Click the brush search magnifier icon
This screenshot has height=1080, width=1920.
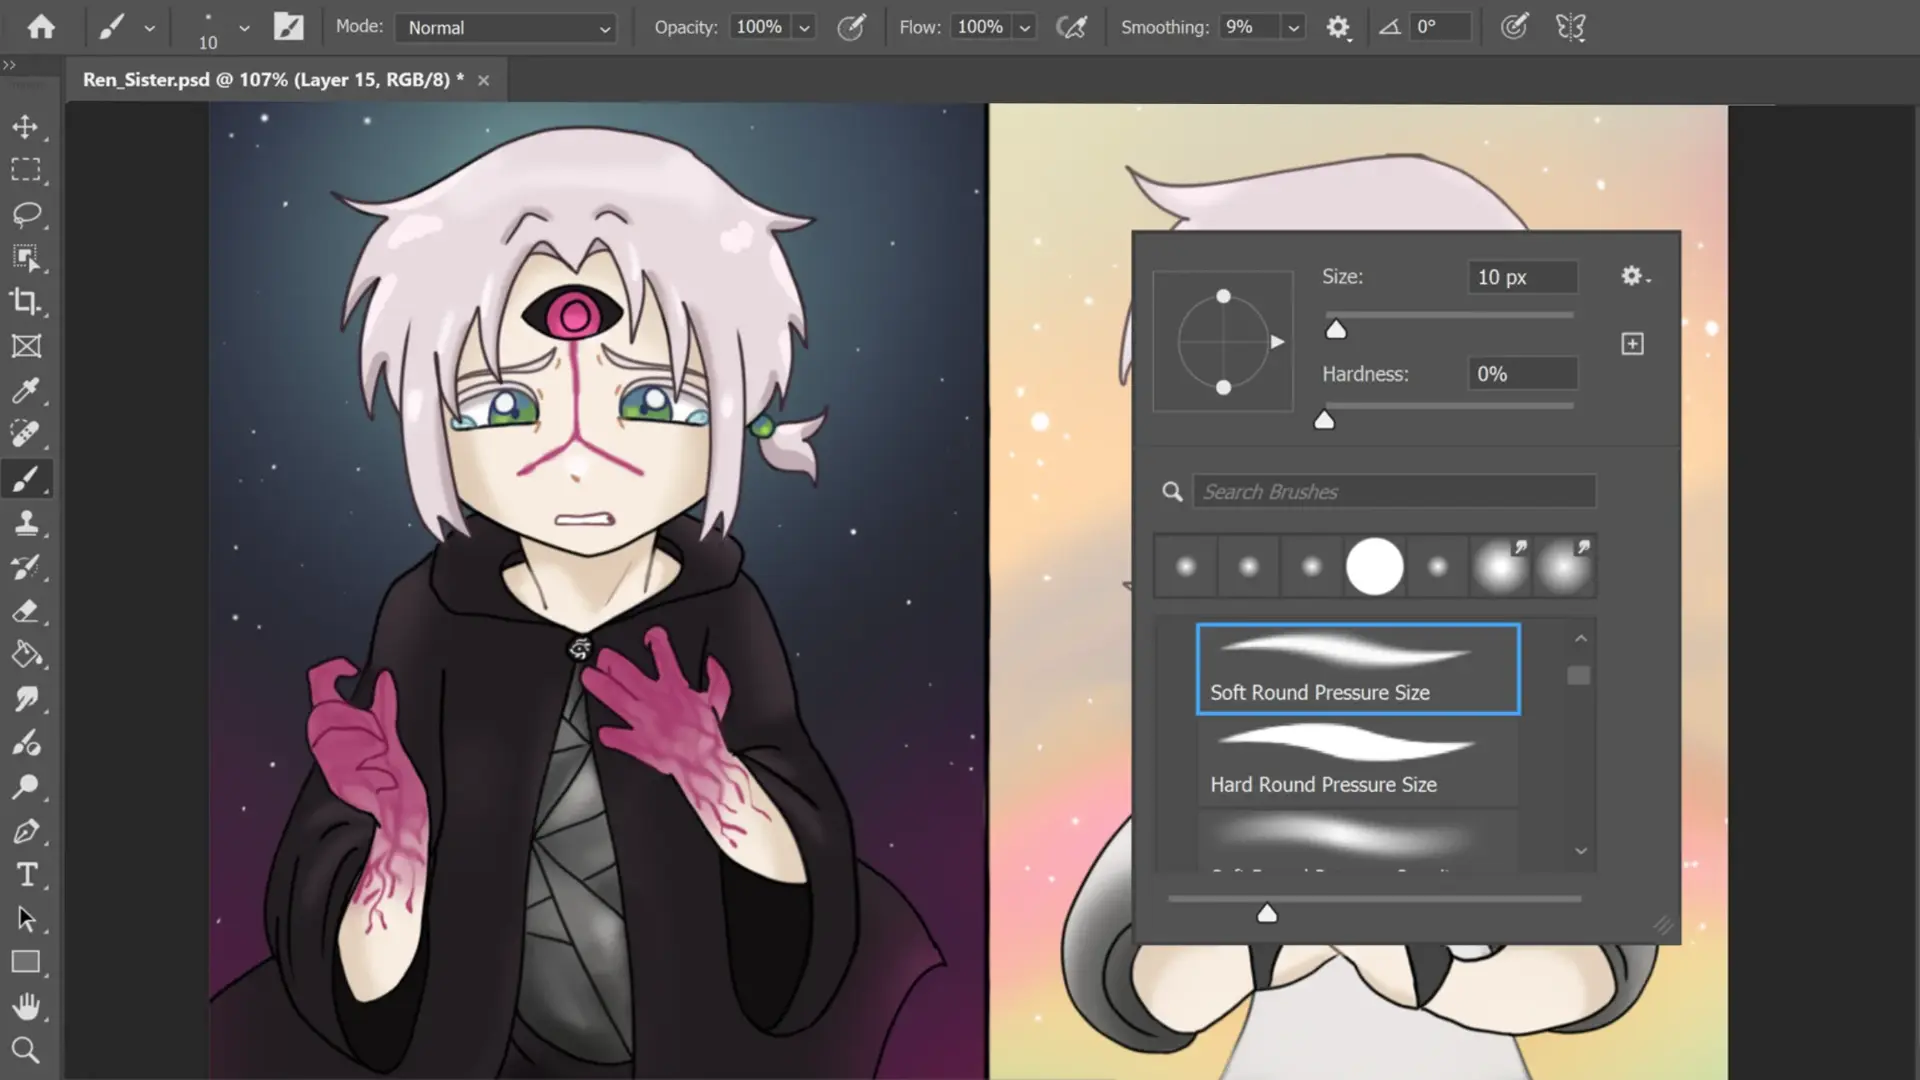coord(1172,492)
